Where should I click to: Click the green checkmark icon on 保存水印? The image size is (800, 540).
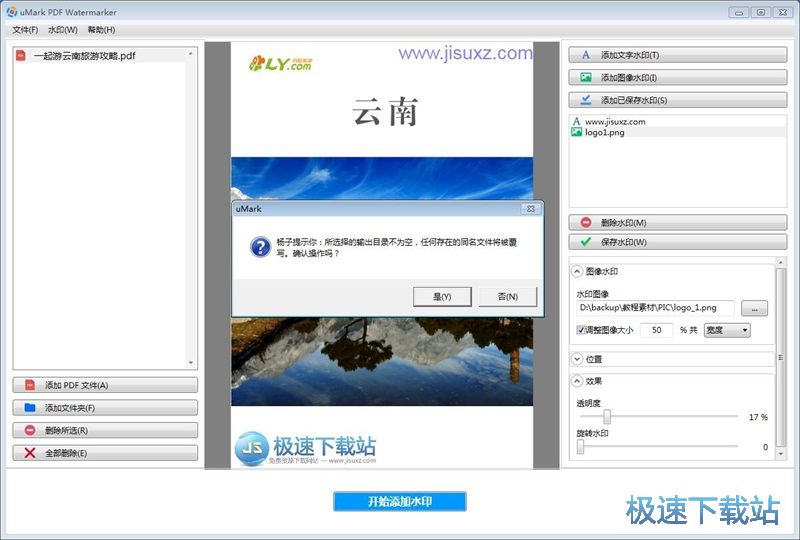[x=586, y=241]
